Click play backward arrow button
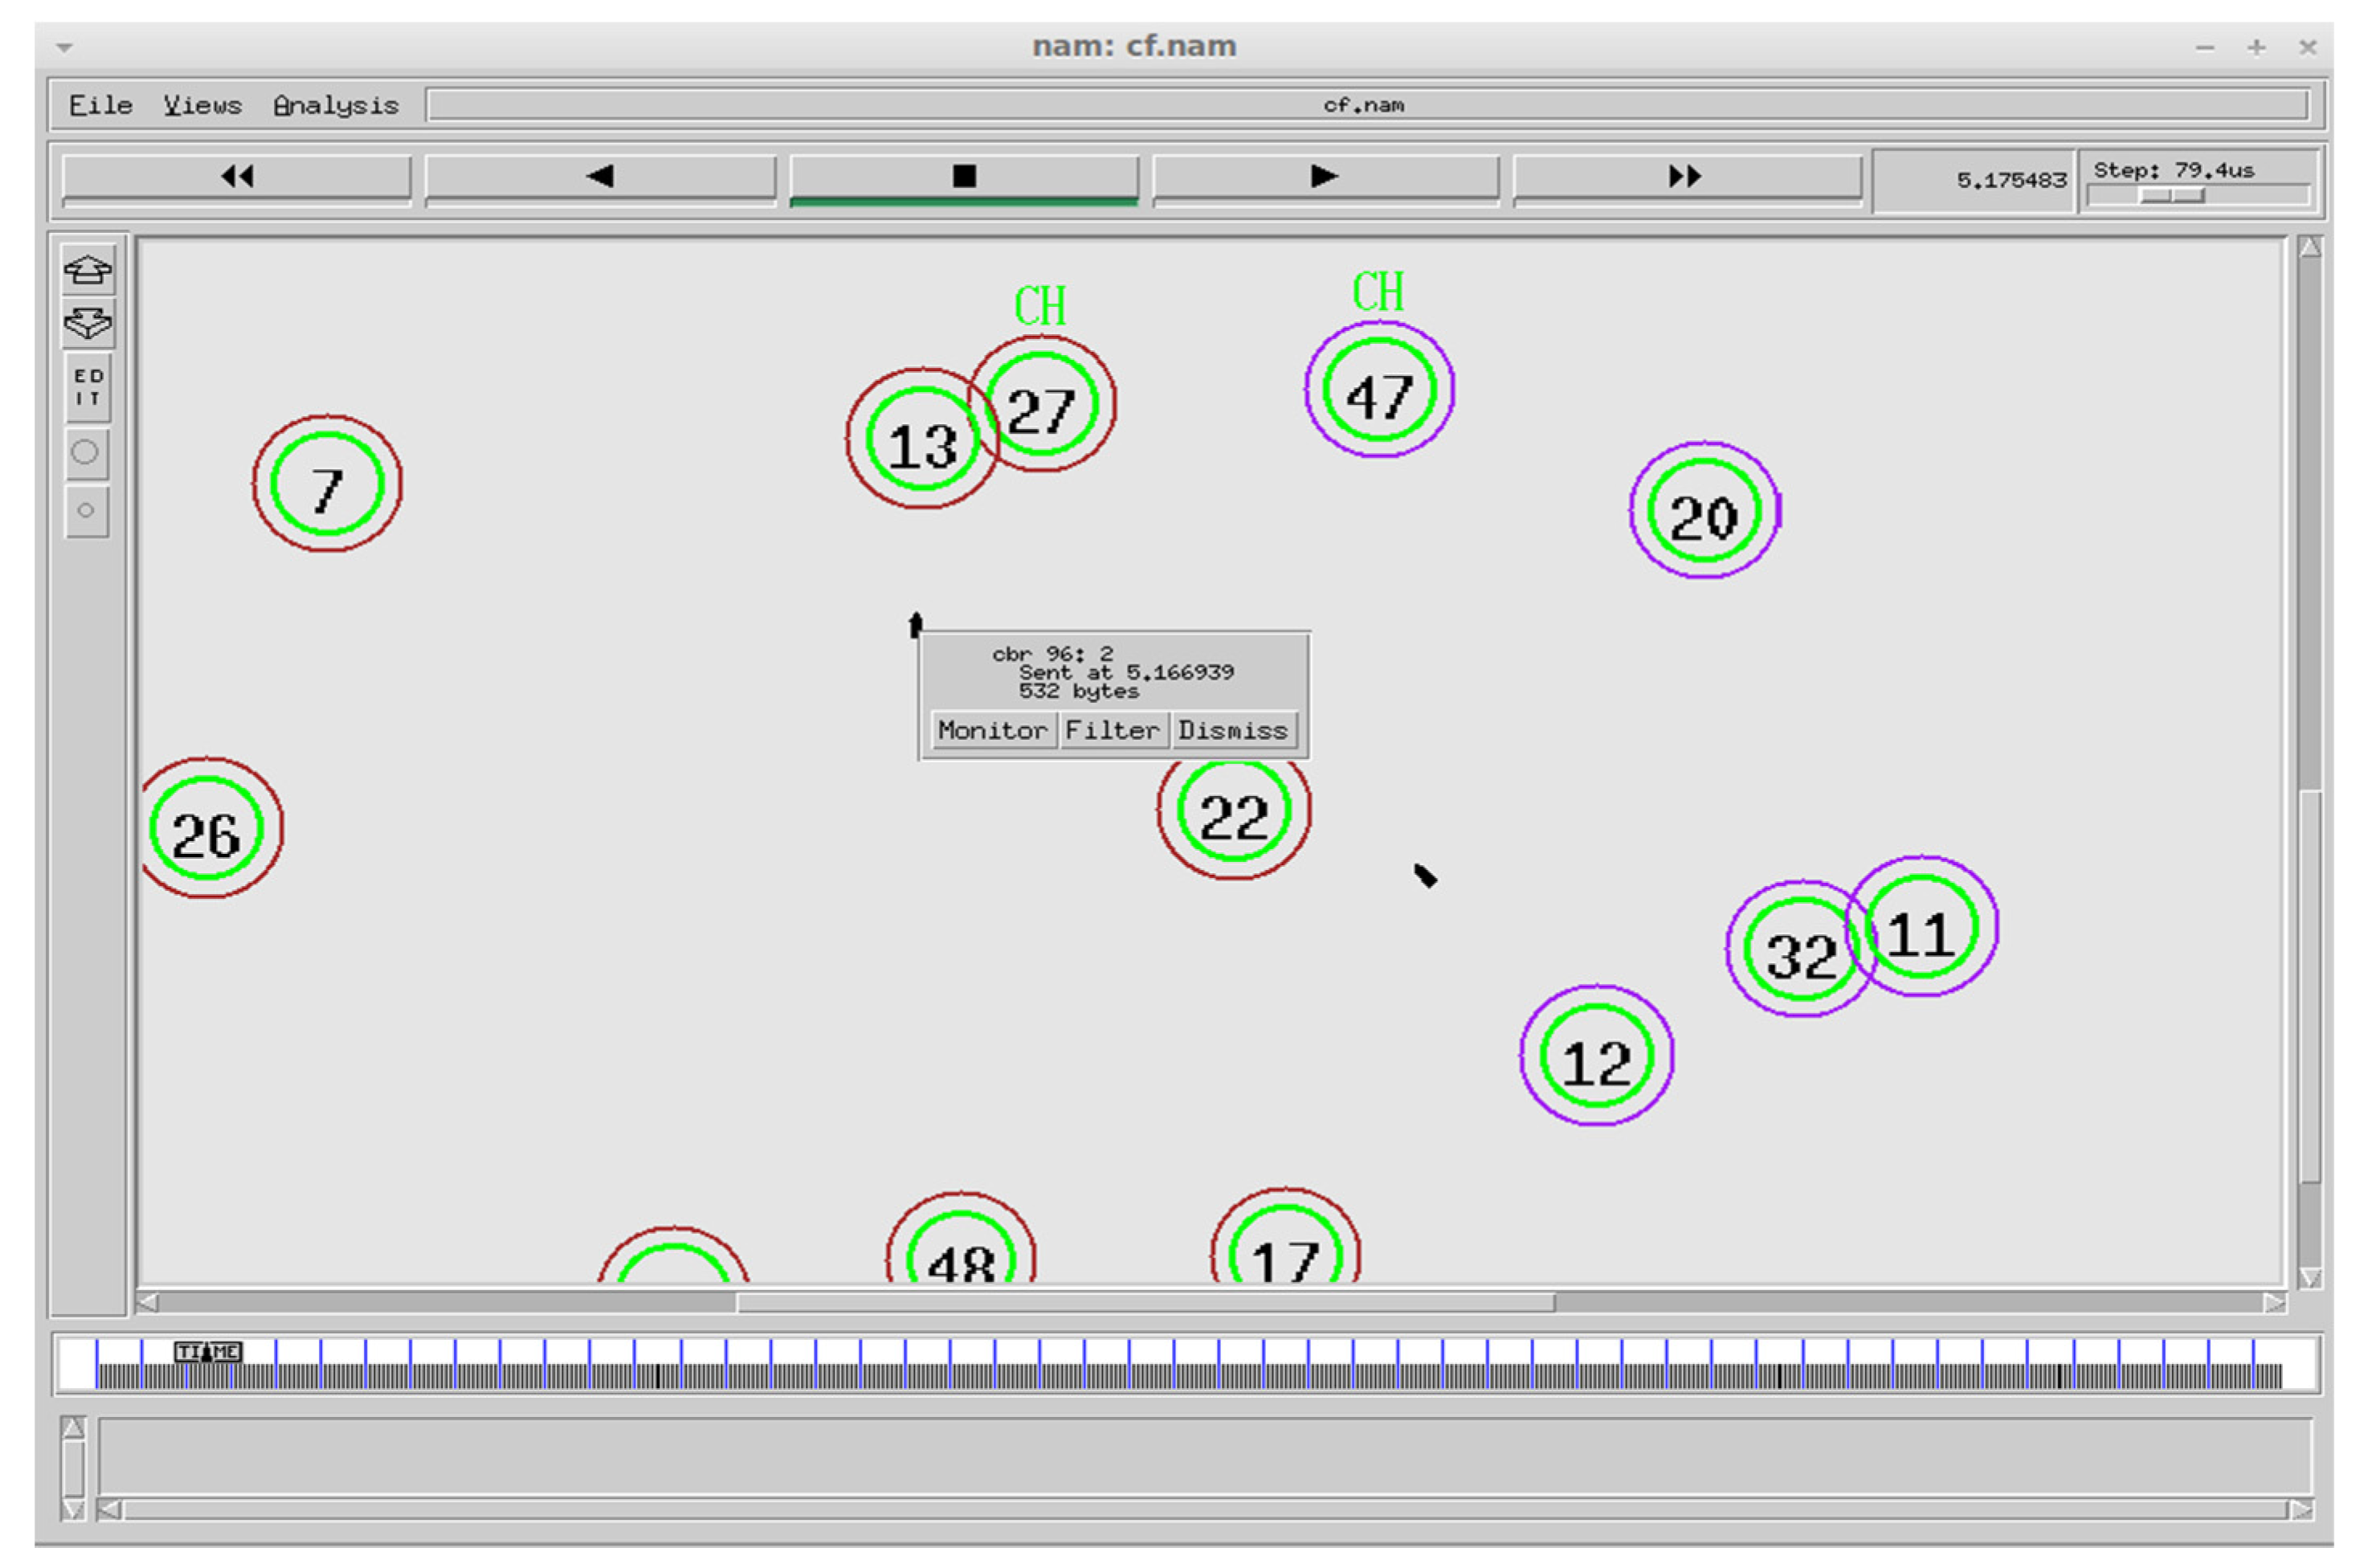The height and width of the screenshot is (1568, 2360). [x=600, y=177]
